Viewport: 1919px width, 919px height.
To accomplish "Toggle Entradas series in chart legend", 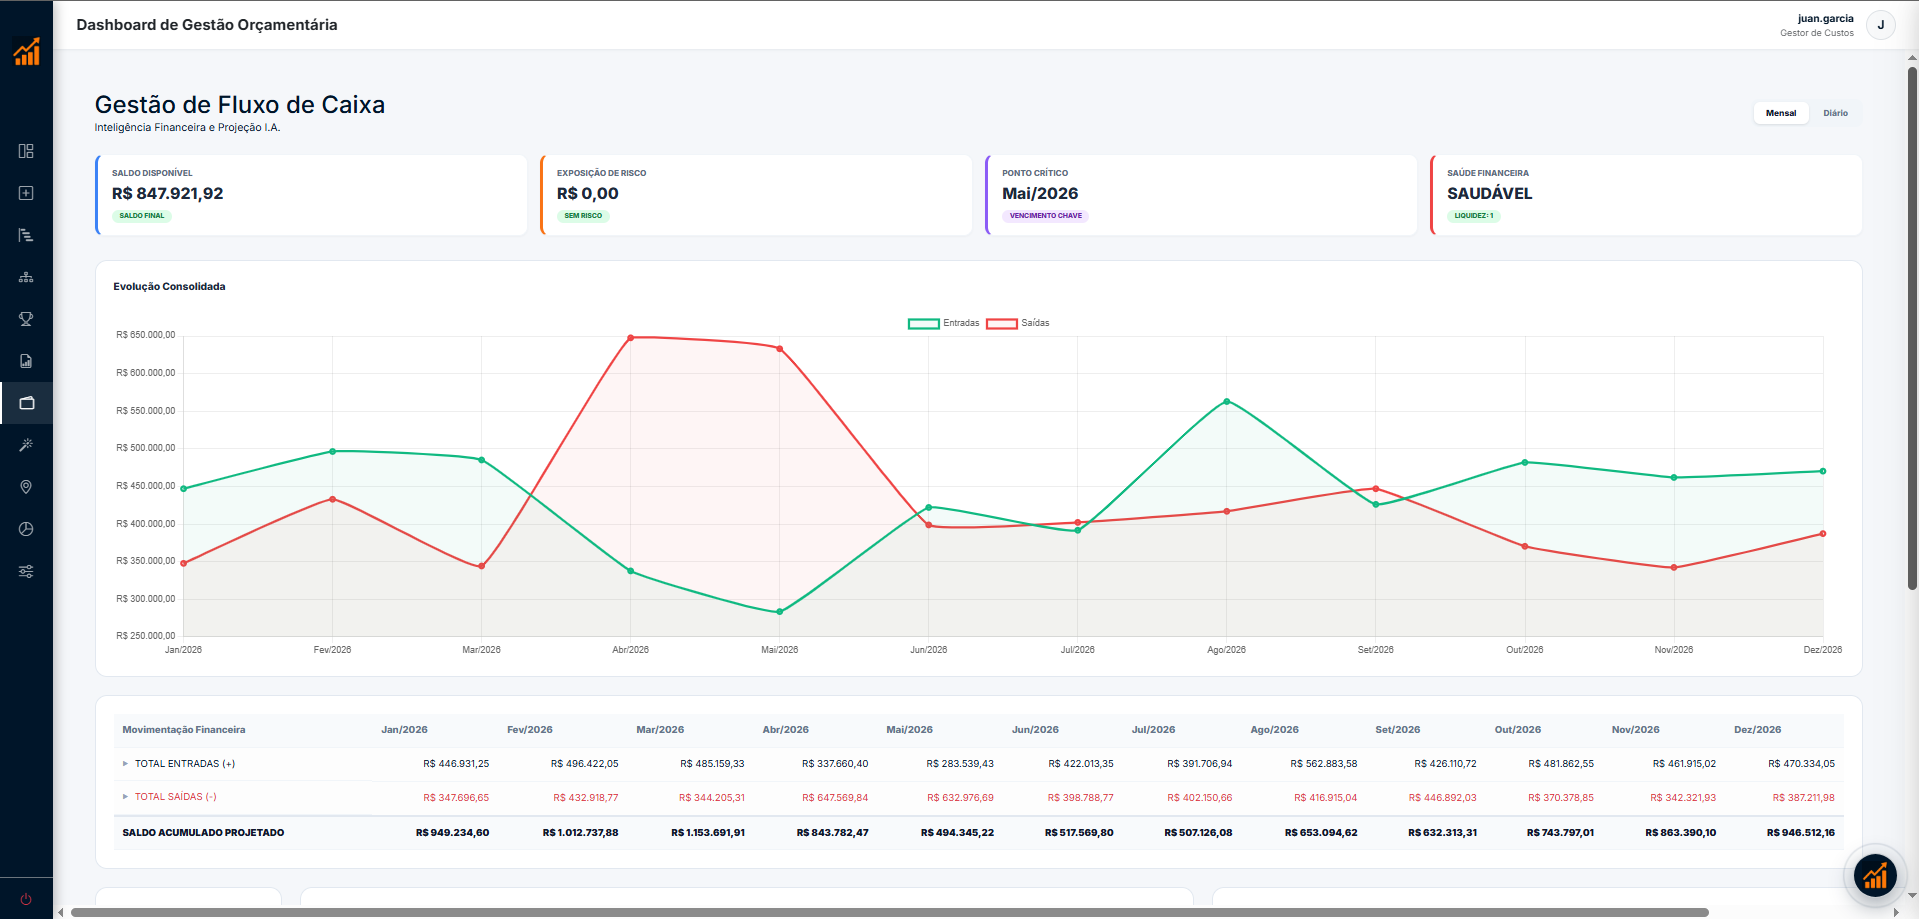I will click(943, 323).
